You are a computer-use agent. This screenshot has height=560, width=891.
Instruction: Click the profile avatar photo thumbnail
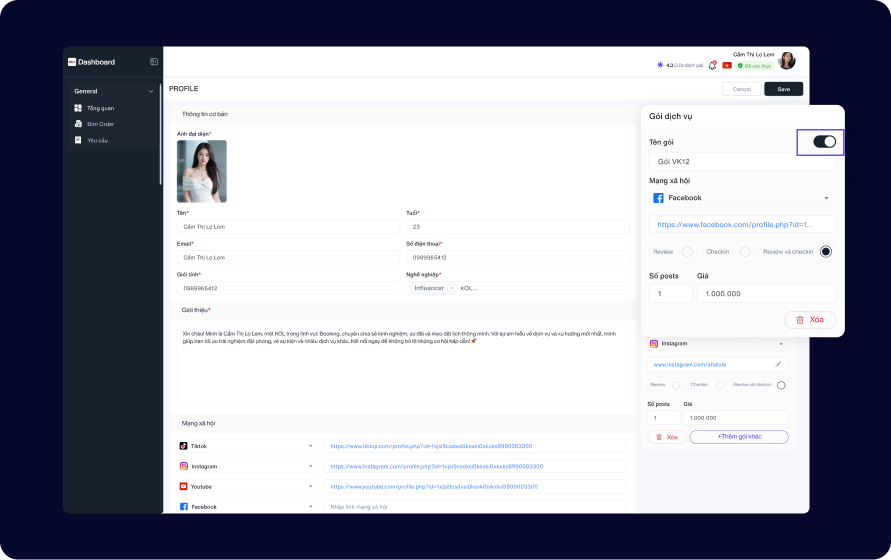[202, 171]
